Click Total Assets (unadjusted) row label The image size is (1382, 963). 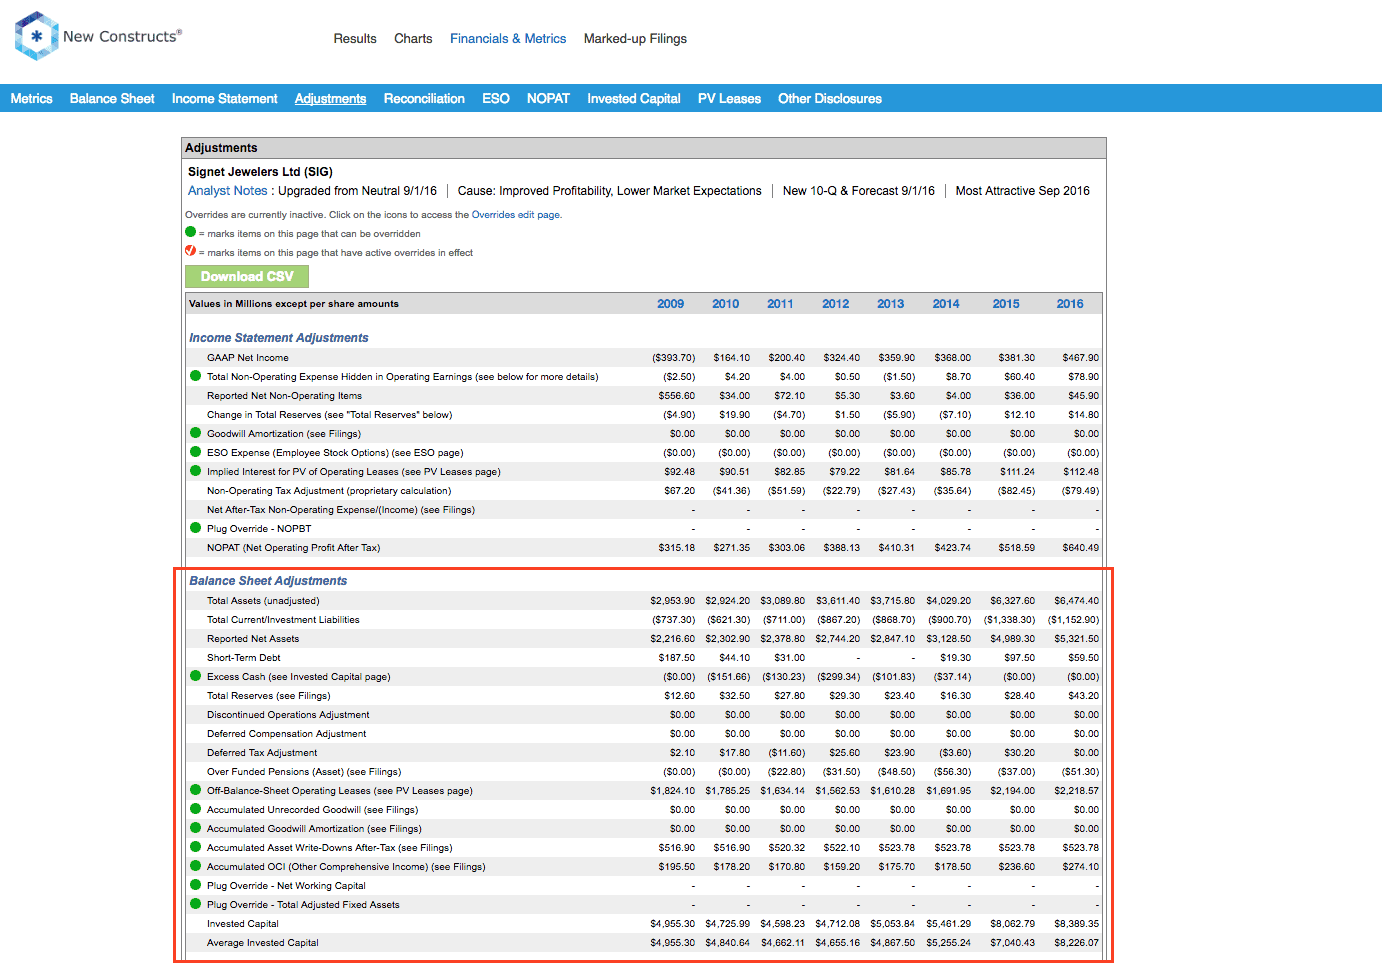click(263, 601)
